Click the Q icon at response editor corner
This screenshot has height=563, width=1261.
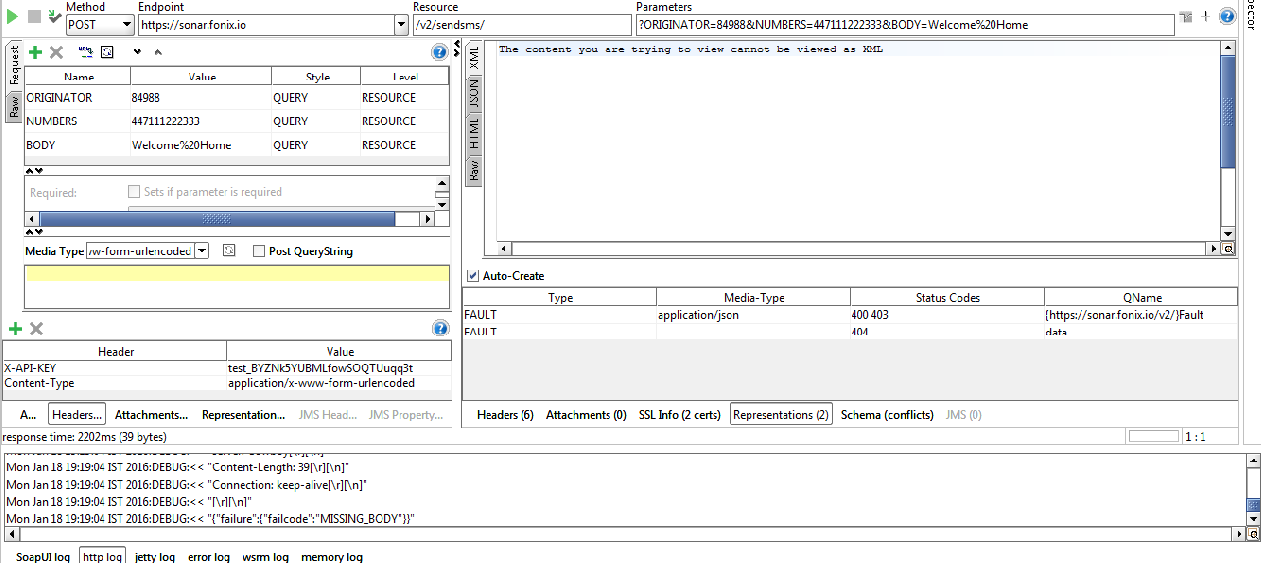(x=1228, y=249)
